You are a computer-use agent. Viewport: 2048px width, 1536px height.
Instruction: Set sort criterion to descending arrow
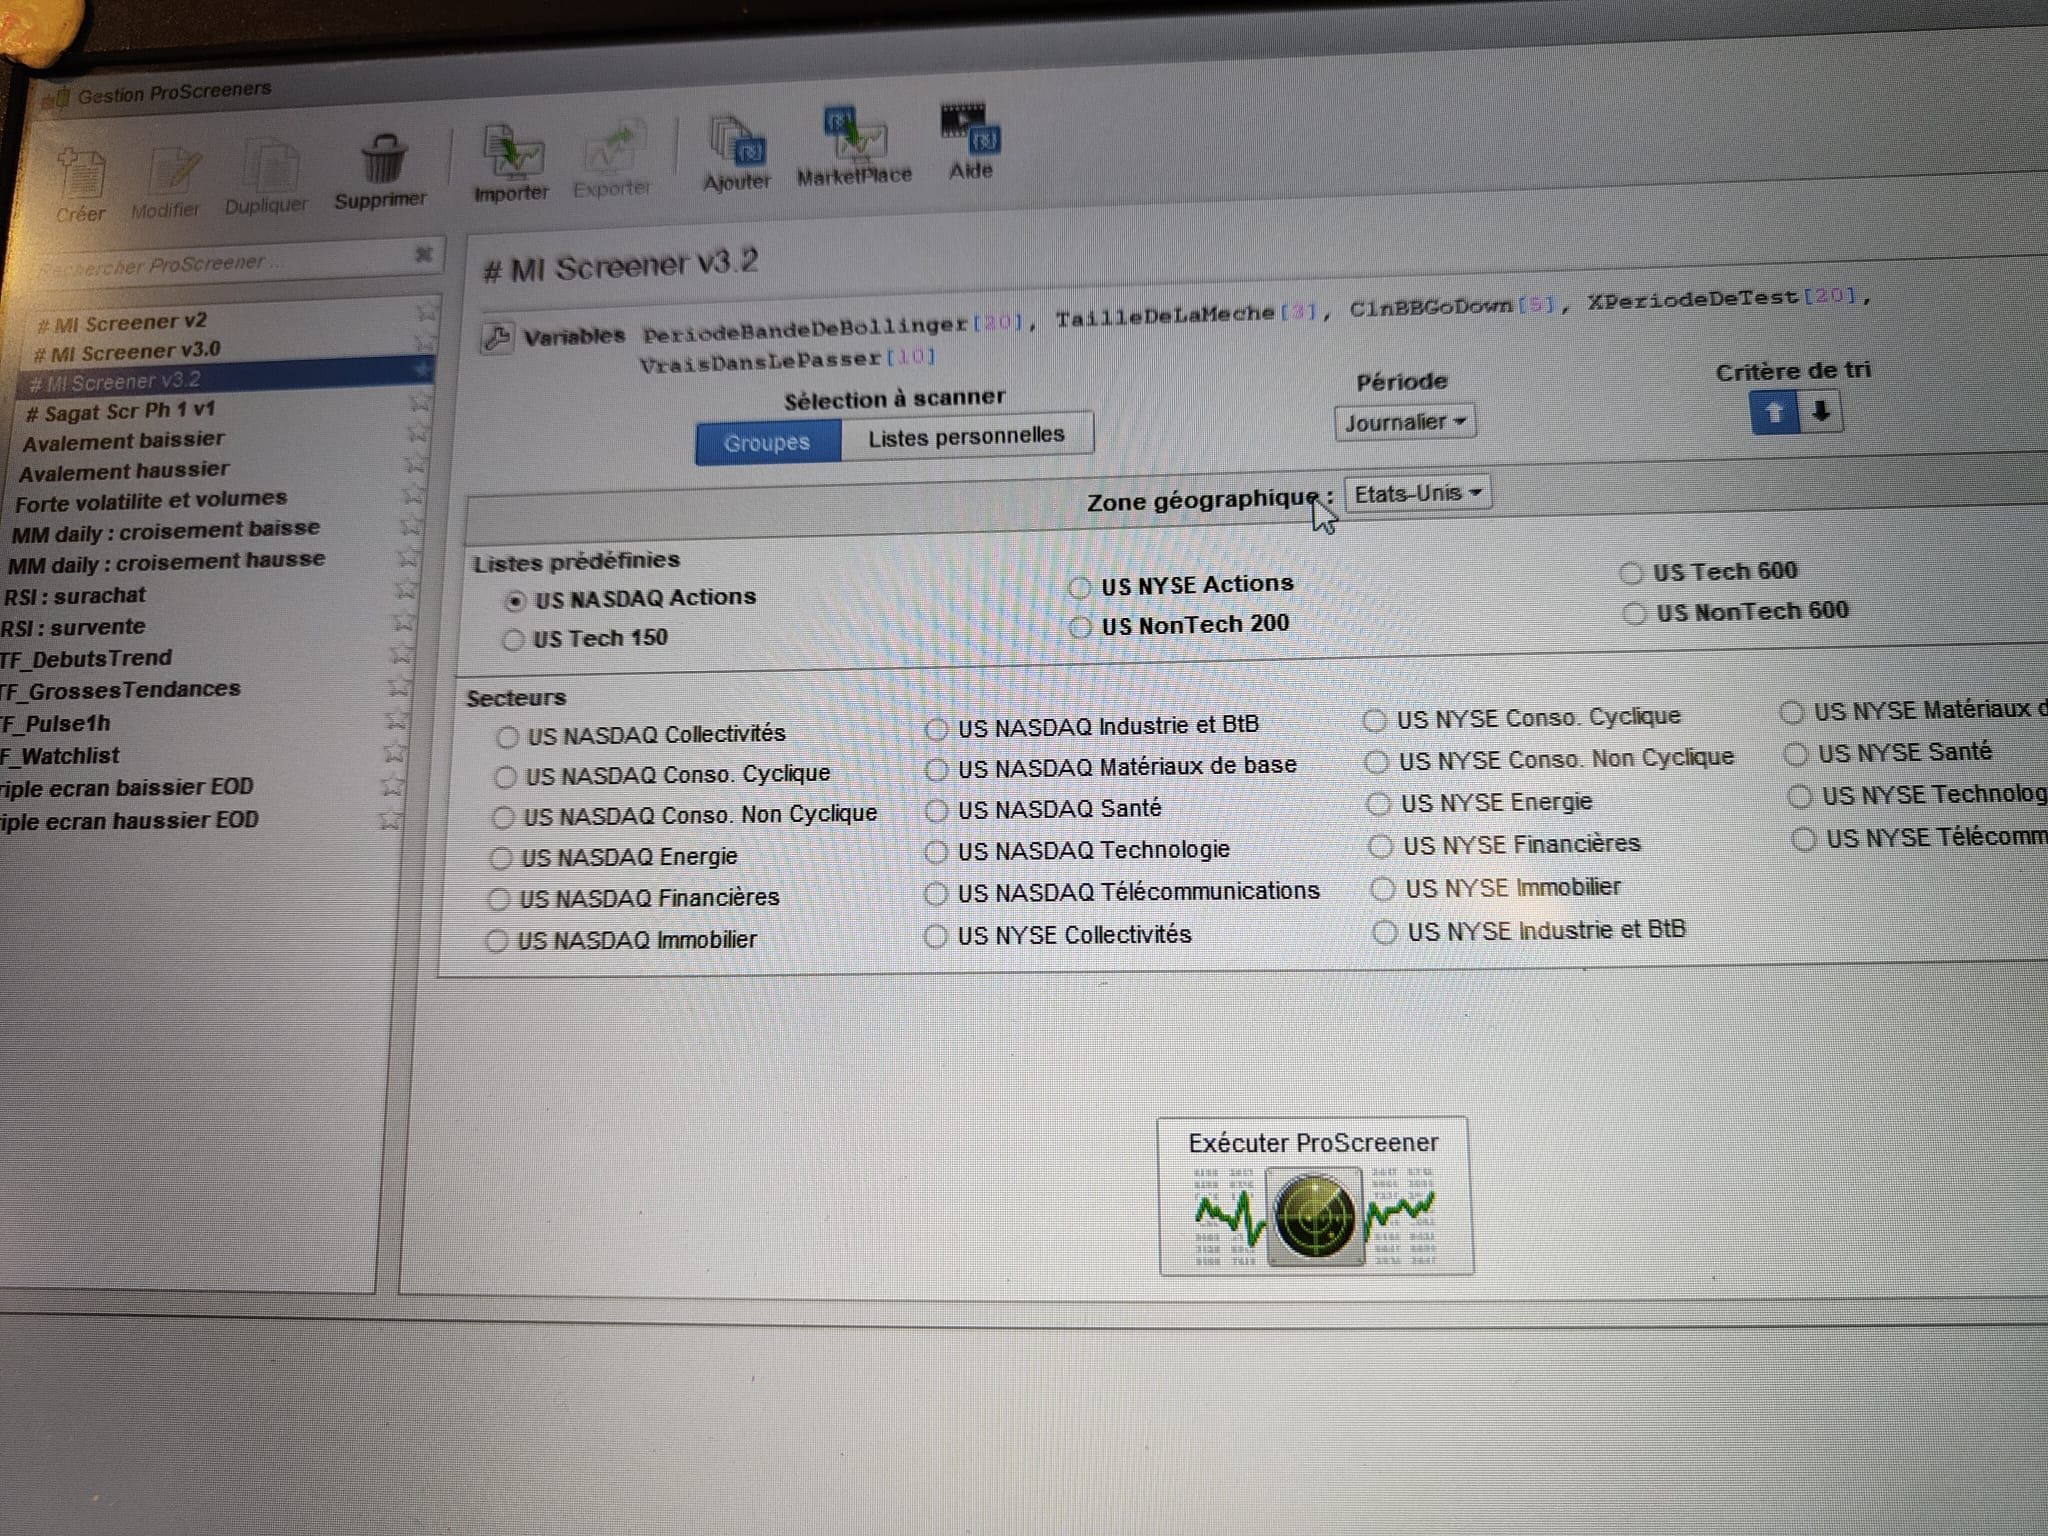[x=1821, y=411]
